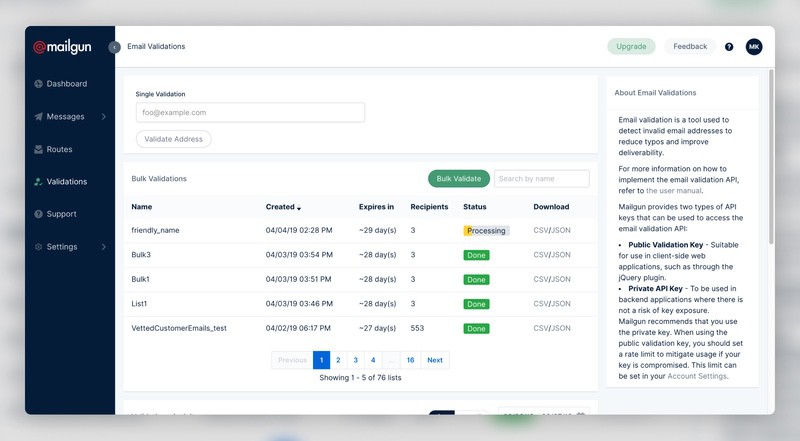Expand the Messages submenu chevron
Image resolution: width=800 pixels, height=441 pixels.
[x=104, y=116]
